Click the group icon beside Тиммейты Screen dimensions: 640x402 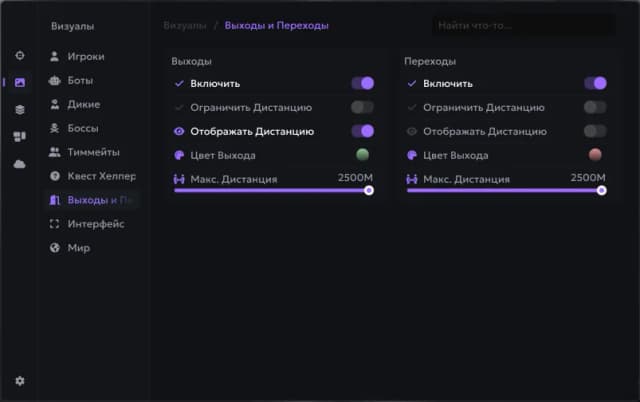54,152
